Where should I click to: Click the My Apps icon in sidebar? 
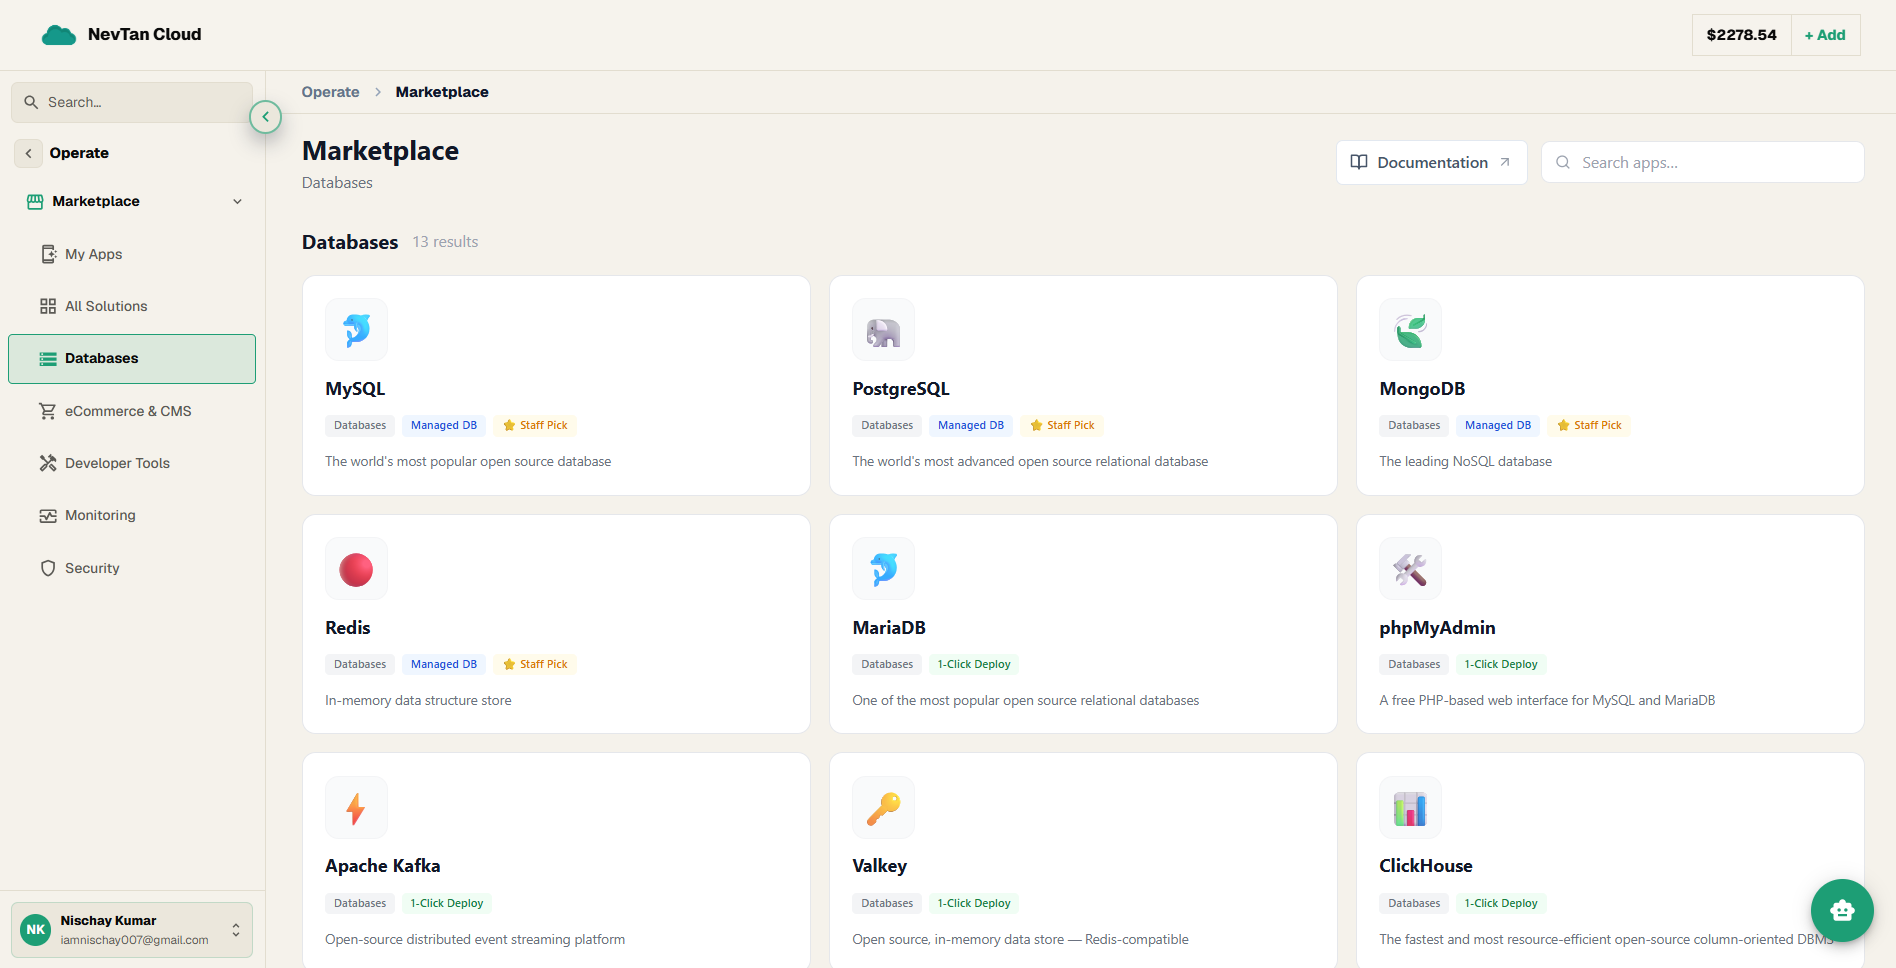tap(48, 254)
